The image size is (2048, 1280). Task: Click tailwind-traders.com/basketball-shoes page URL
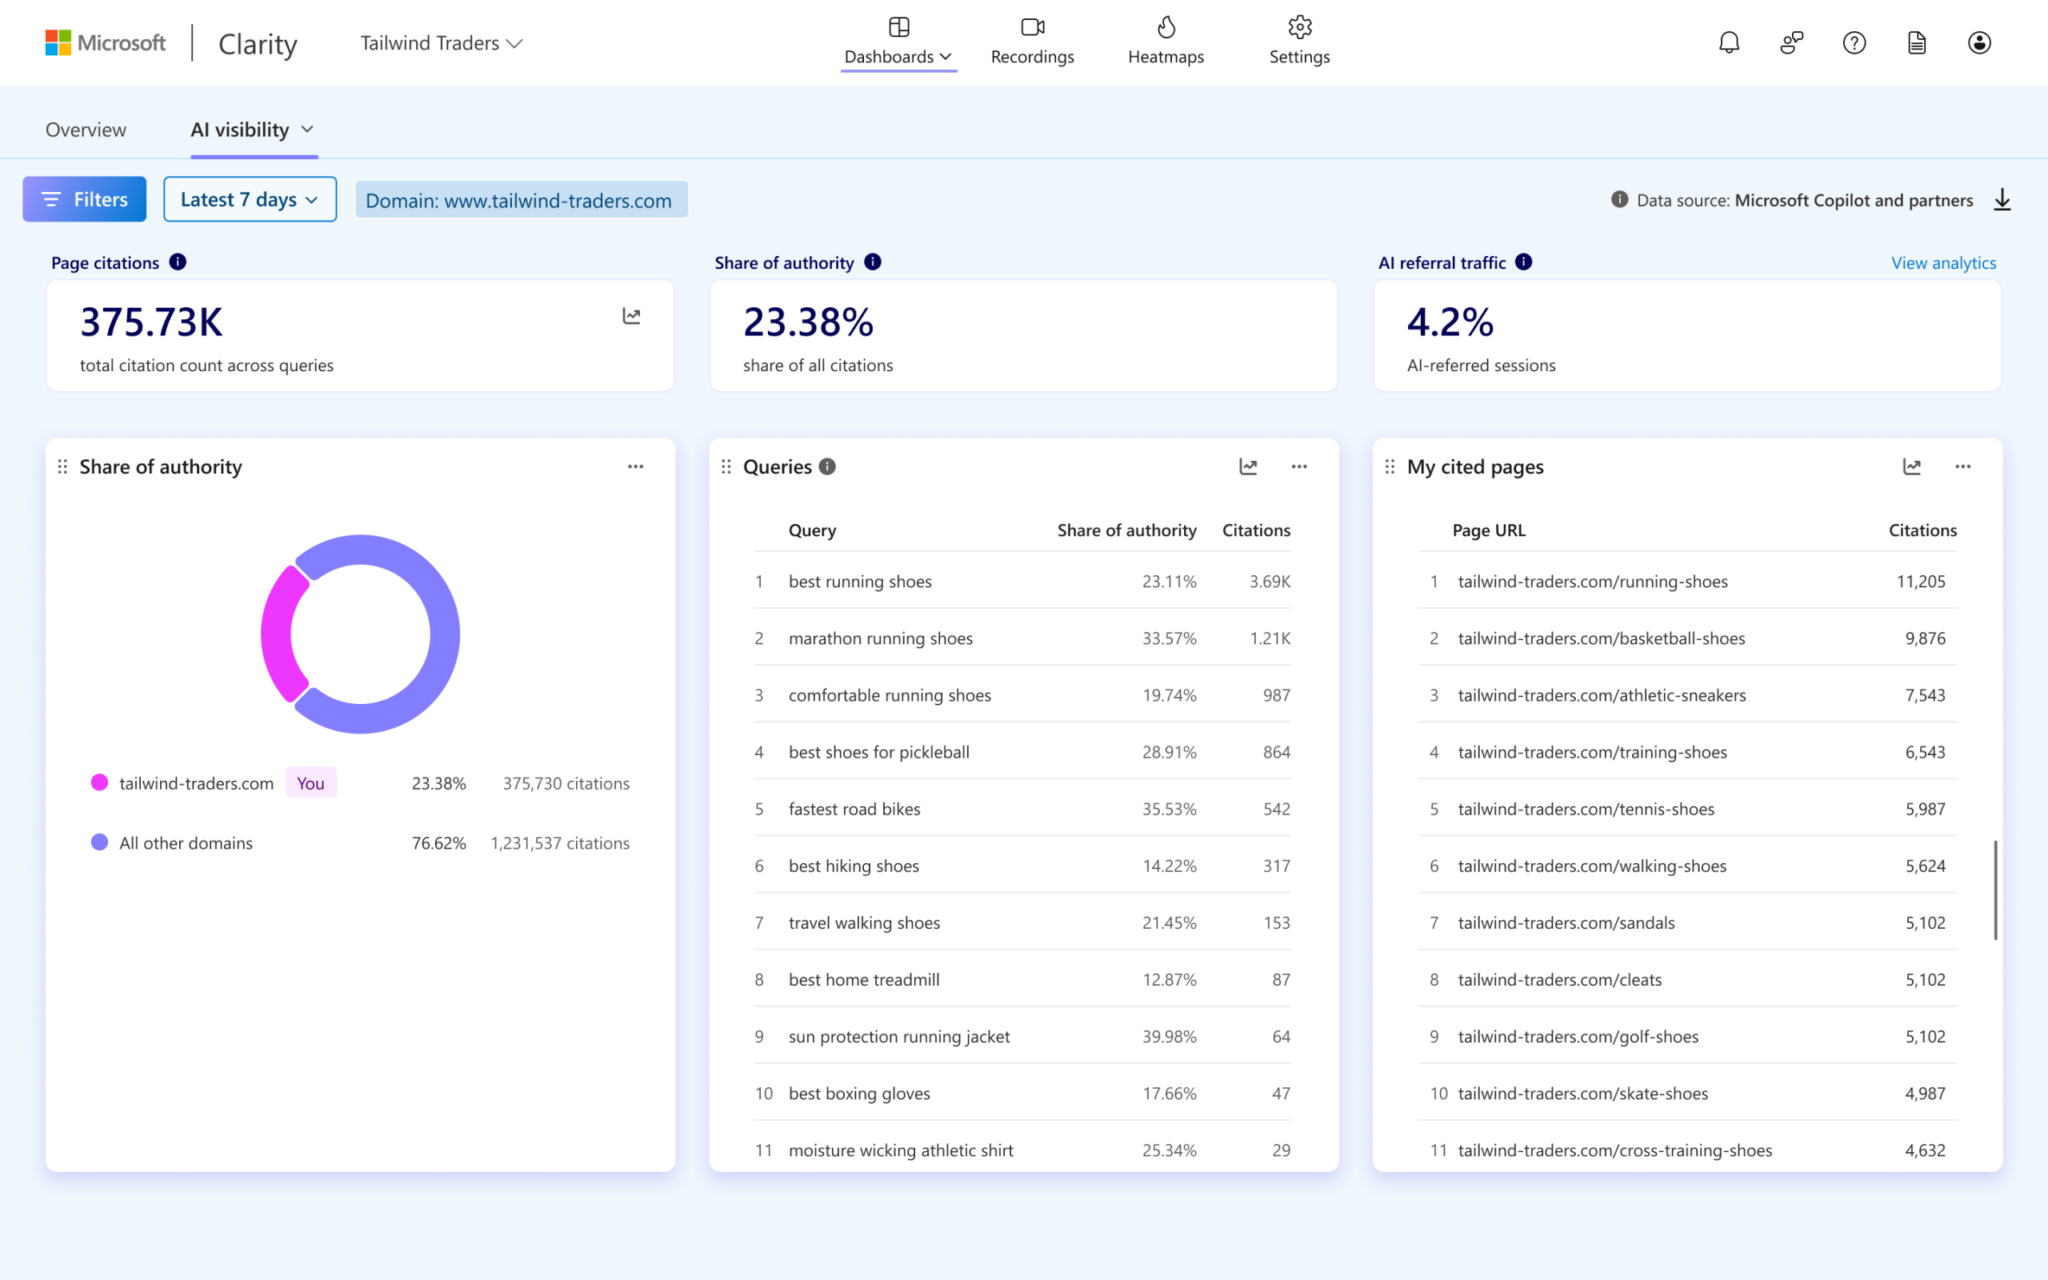(1601, 638)
